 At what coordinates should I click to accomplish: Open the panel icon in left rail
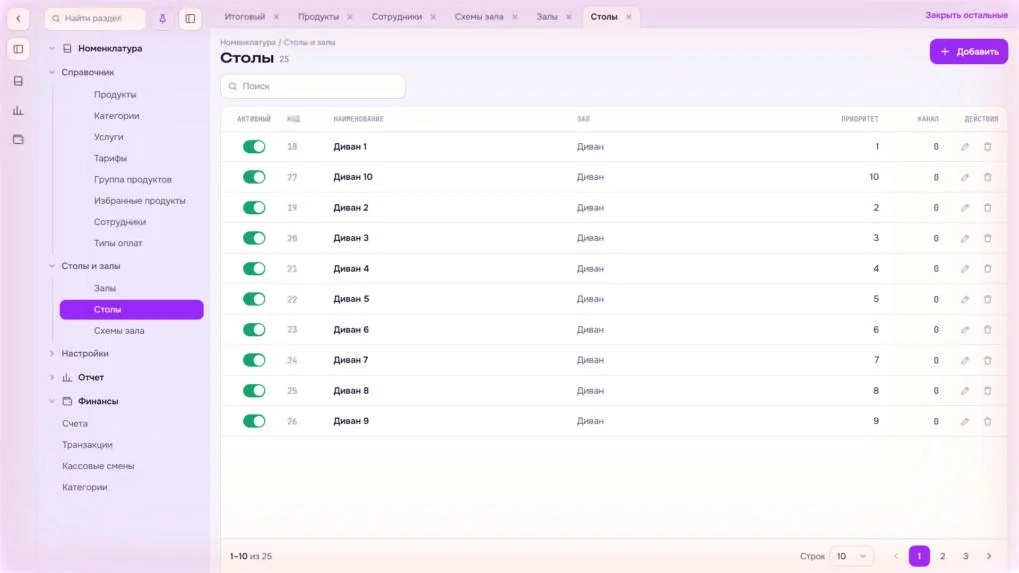click(x=18, y=49)
